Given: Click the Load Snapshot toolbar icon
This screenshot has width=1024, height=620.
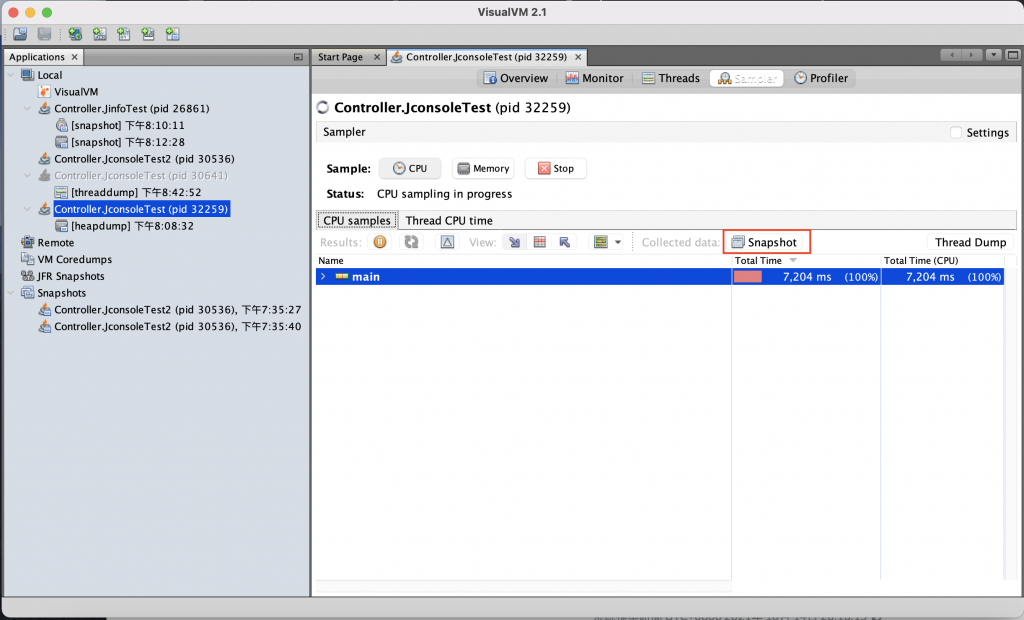Looking at the screenshot, I should (x=20, y=34).
